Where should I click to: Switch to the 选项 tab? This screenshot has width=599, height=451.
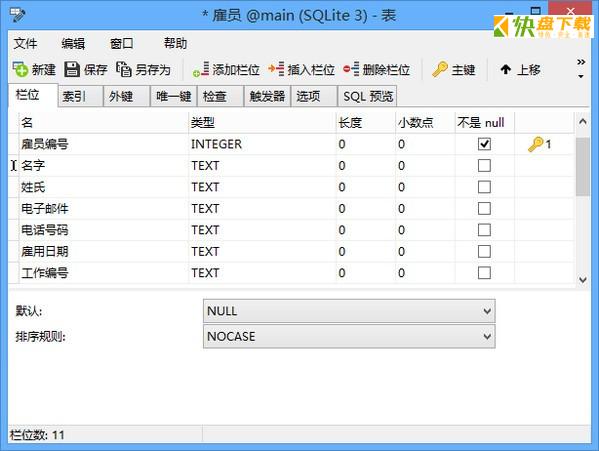314,96
